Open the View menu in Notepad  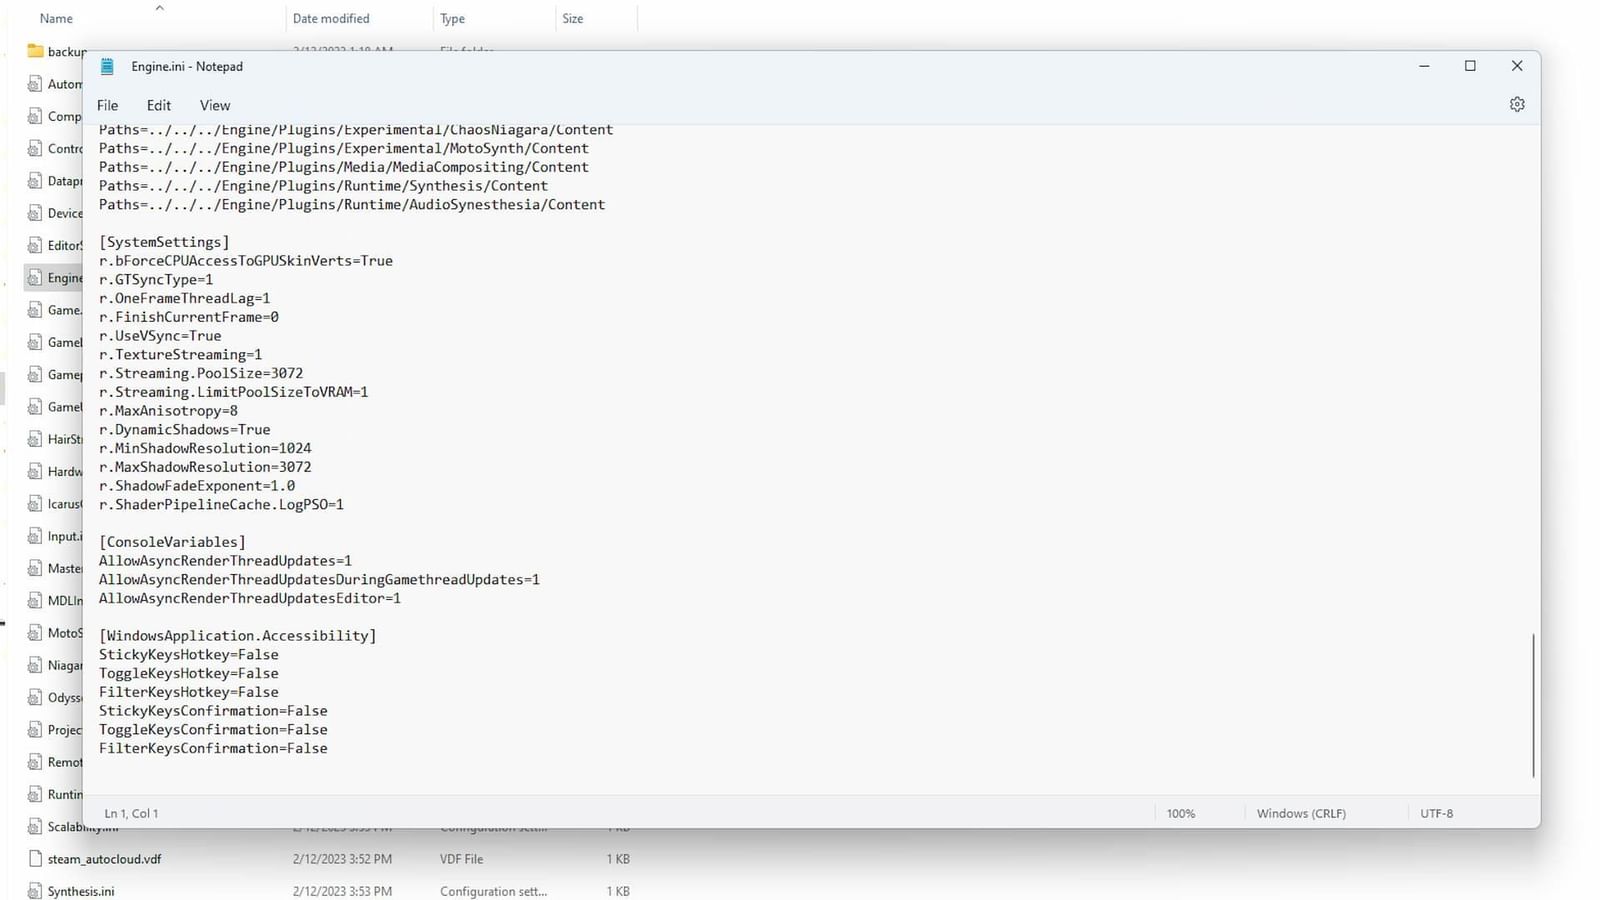pos(214,106)
